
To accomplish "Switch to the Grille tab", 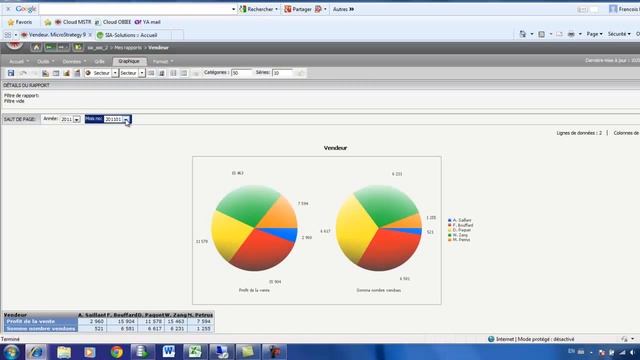I will pos(99,62).
